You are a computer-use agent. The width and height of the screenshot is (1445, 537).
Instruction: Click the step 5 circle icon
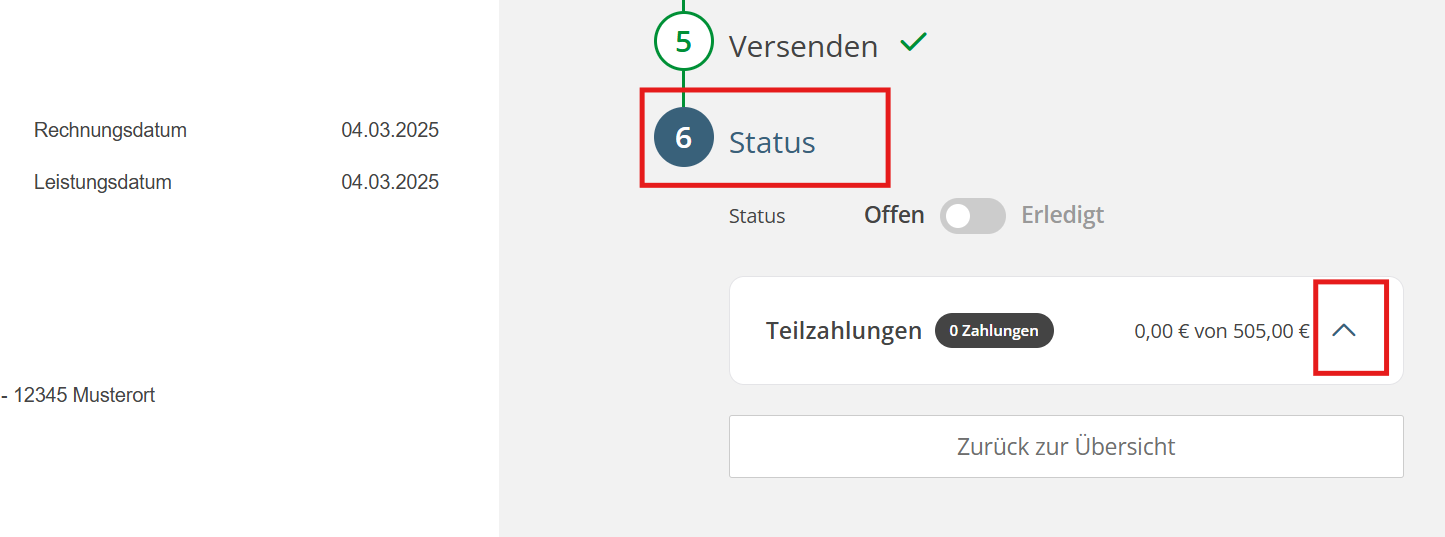[x=683, y=42]
